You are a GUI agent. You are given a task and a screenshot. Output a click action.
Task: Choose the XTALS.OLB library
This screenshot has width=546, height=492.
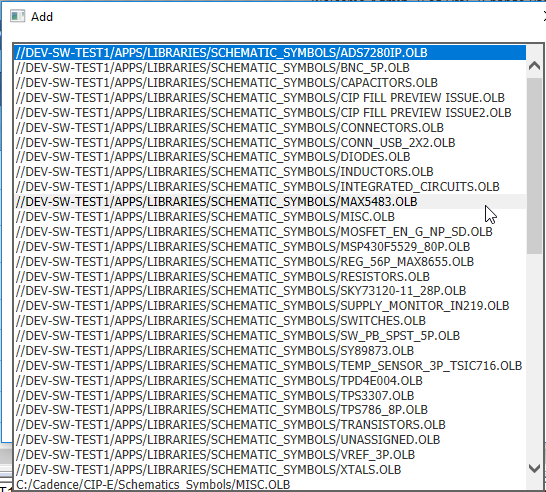point(270,470)
